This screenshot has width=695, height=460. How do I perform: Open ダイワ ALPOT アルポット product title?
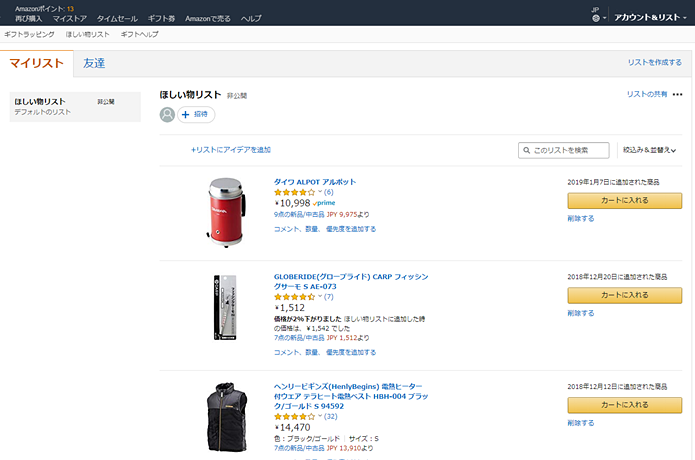pos(315,182)
